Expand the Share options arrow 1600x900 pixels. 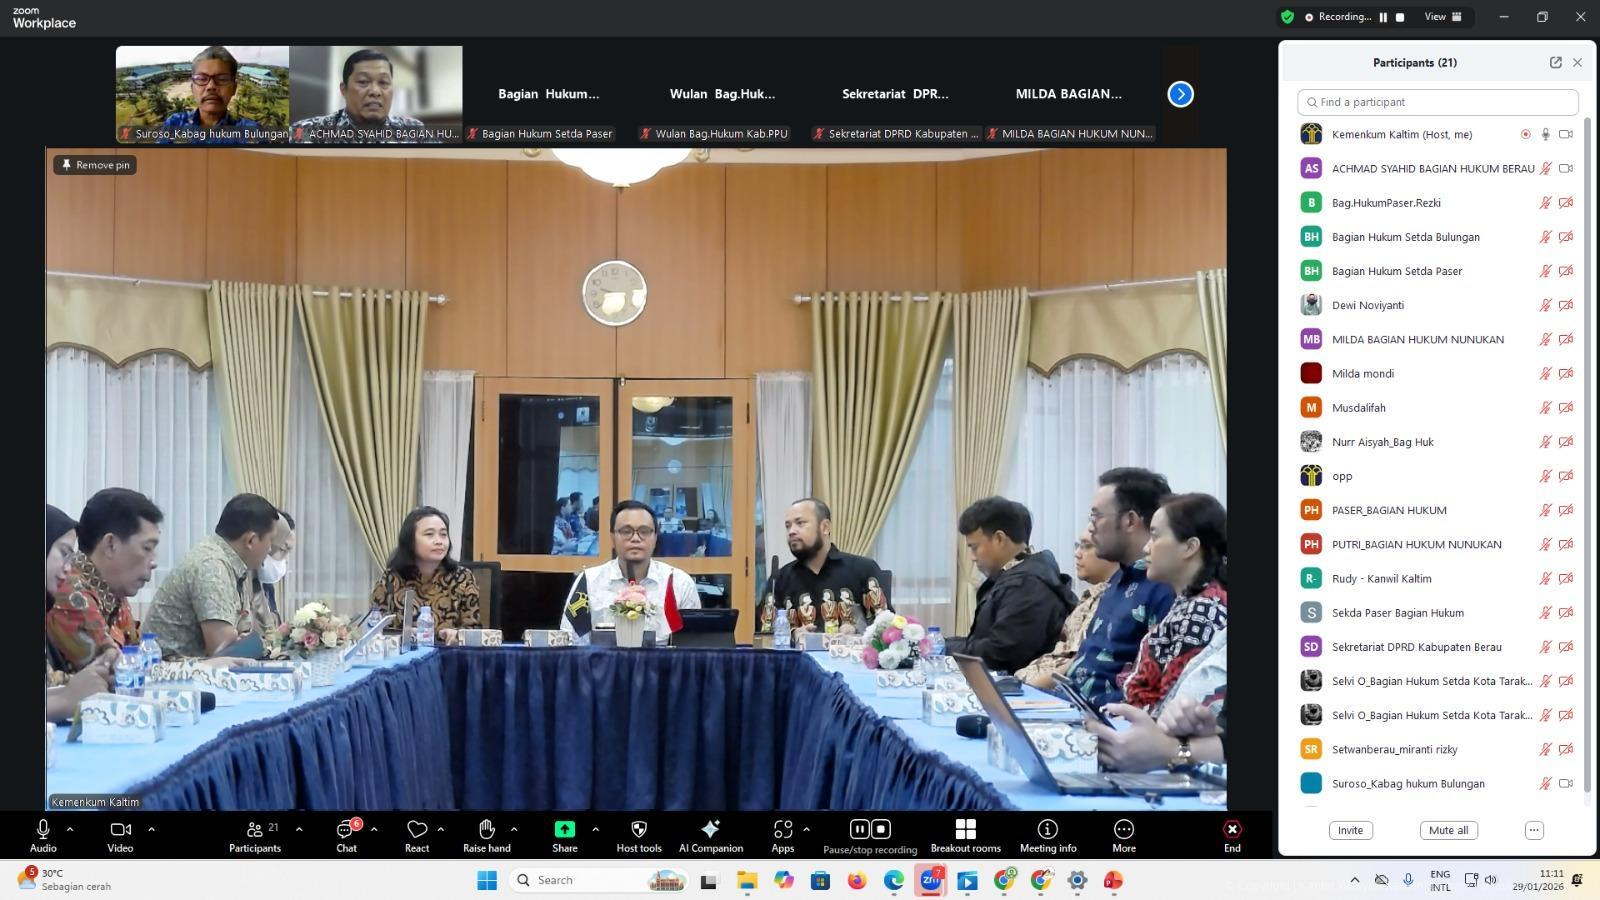pos(596,829)
